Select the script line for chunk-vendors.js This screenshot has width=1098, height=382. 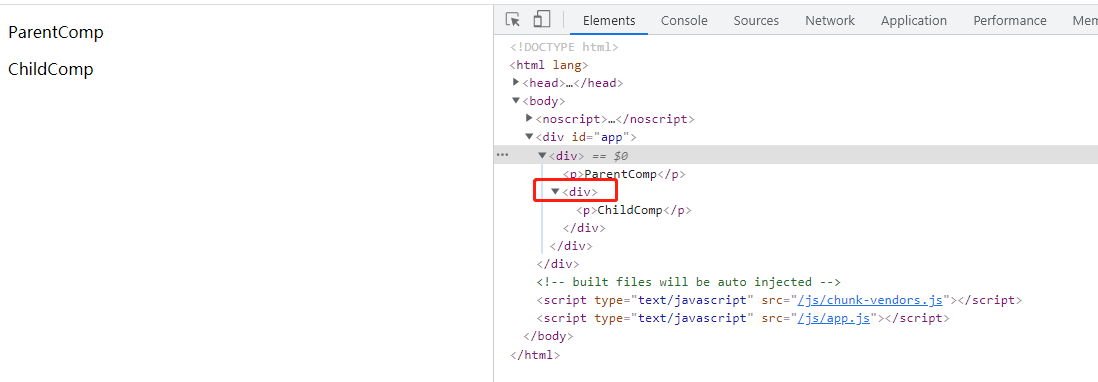tap(779, 300)
